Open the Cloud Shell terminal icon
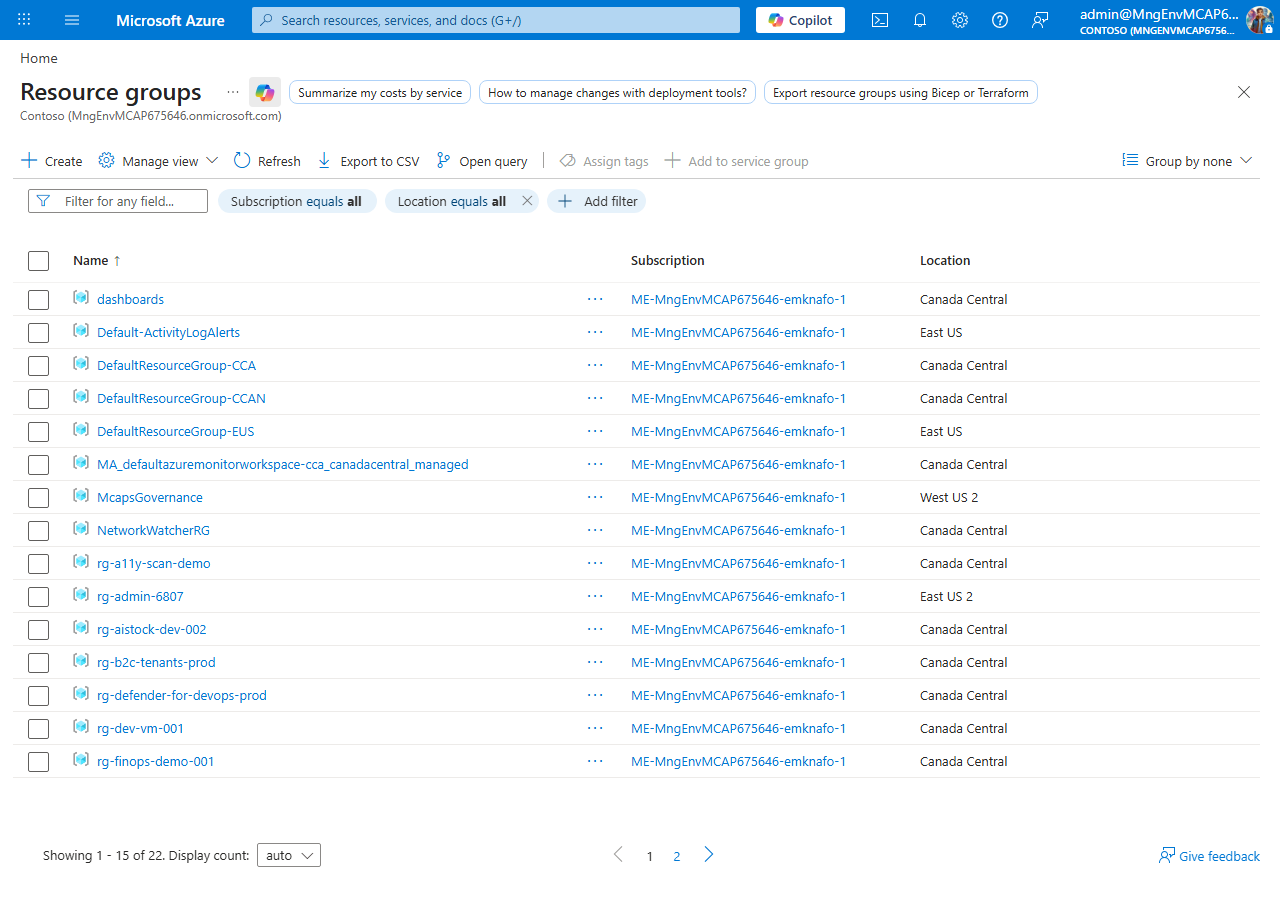The height and width of the screenshot is (900, 1280). 879,20
